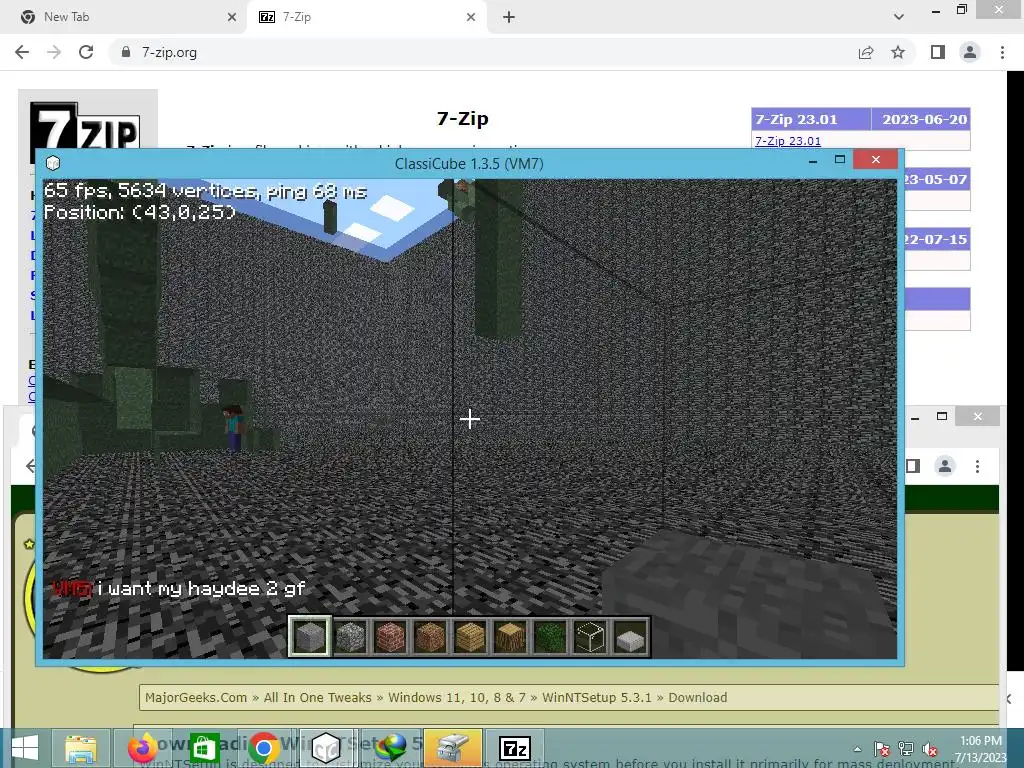Open the network tray icon

coord(906,749)
